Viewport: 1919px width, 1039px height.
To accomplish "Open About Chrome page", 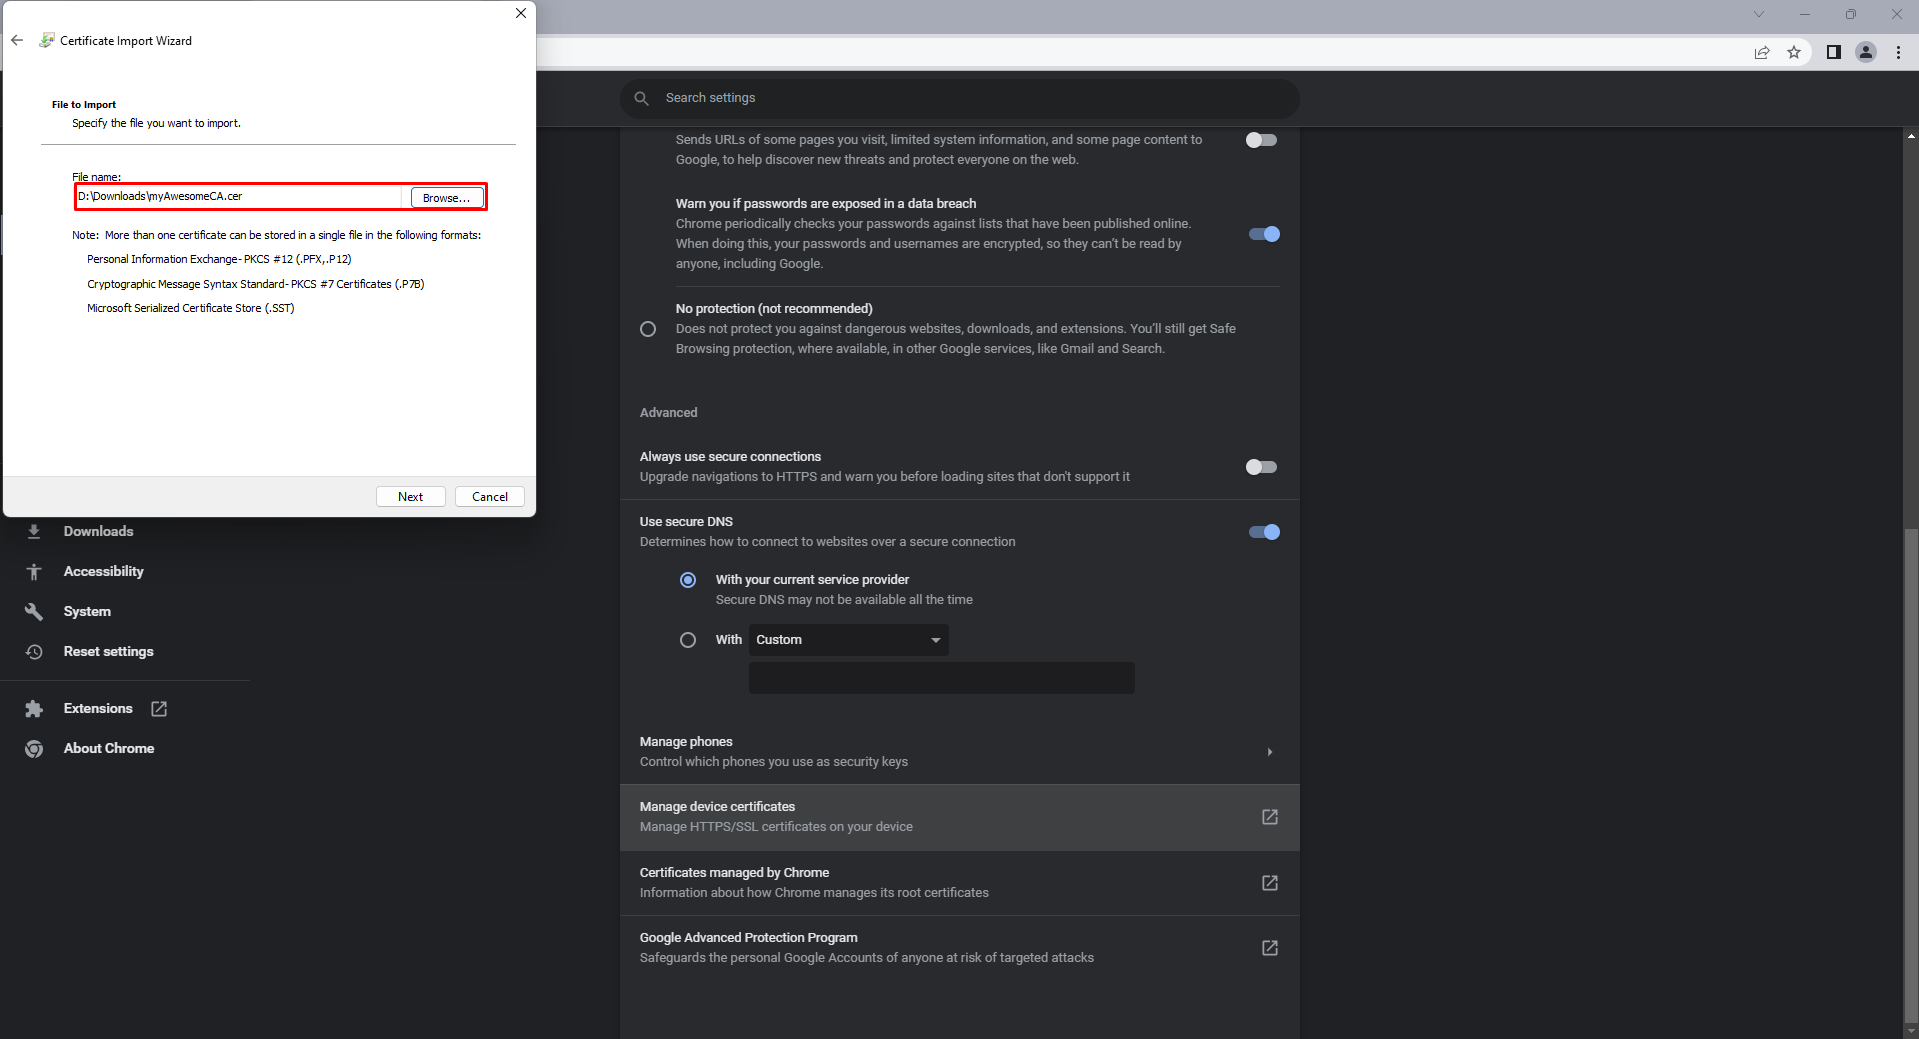I will click(x=109, y=748).
